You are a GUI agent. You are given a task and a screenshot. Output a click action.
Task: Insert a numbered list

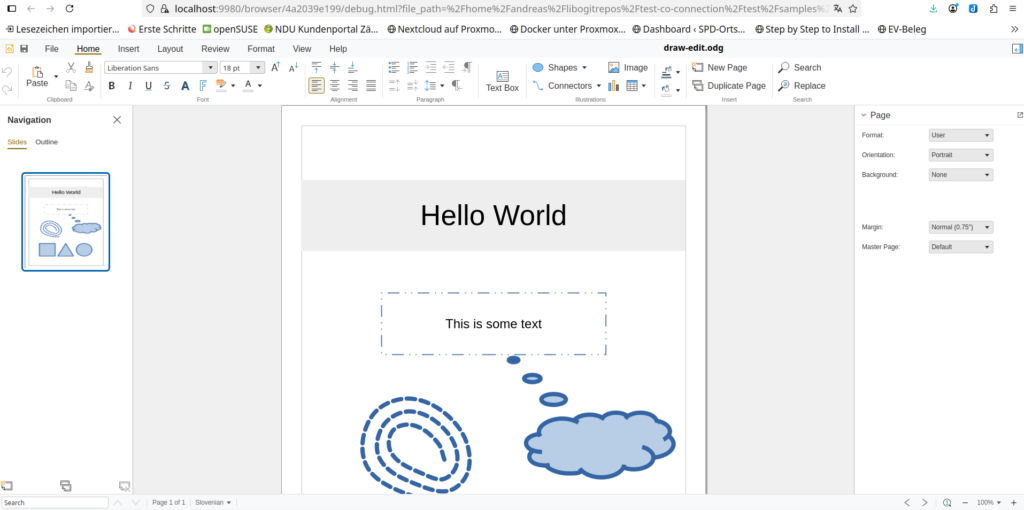point(412,67)
